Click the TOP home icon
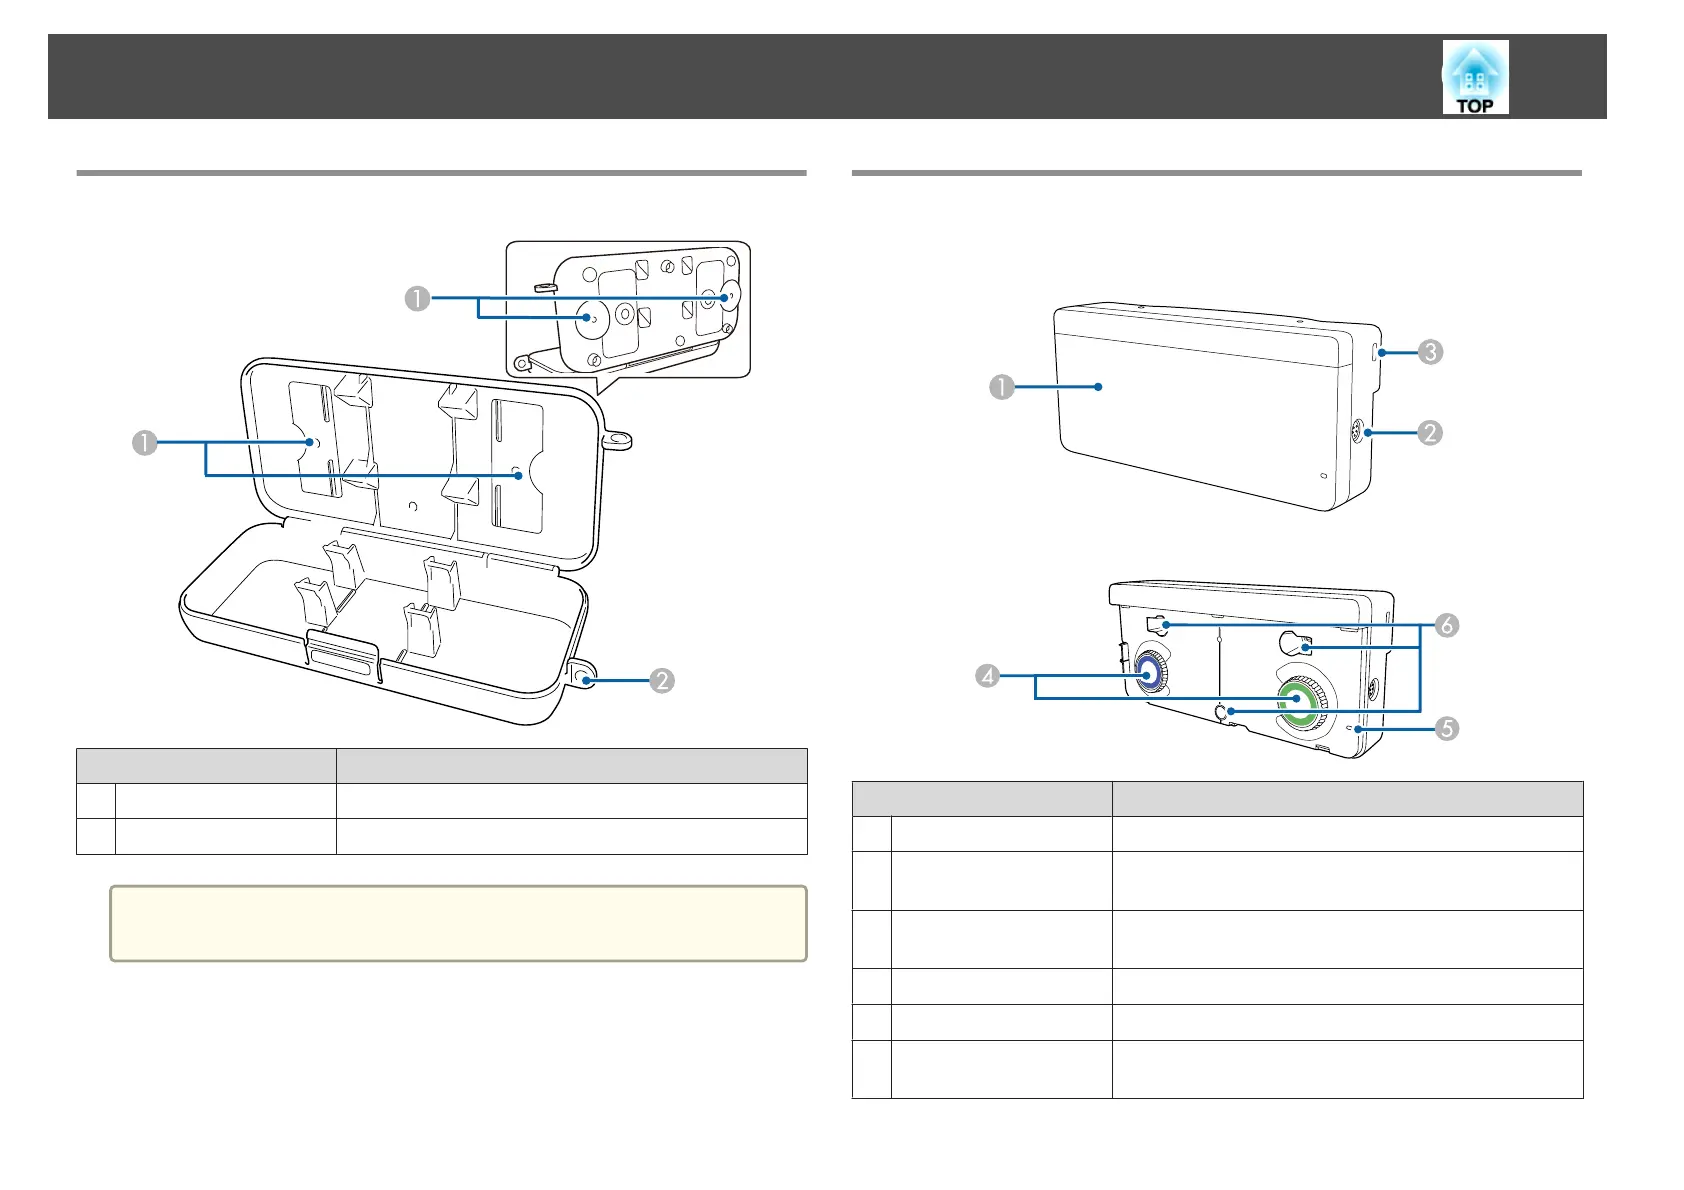The height and width of the screenshot is (1190, 1684). coord(1475,77)
